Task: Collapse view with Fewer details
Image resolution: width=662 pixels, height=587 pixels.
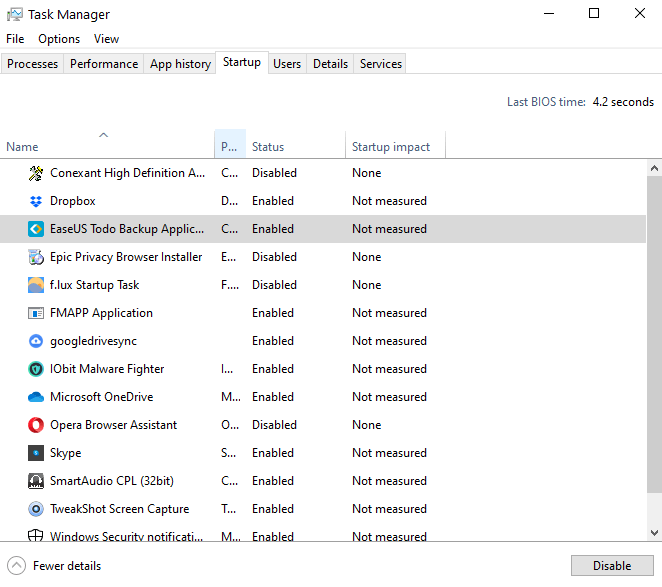Action: pos(54,566)
